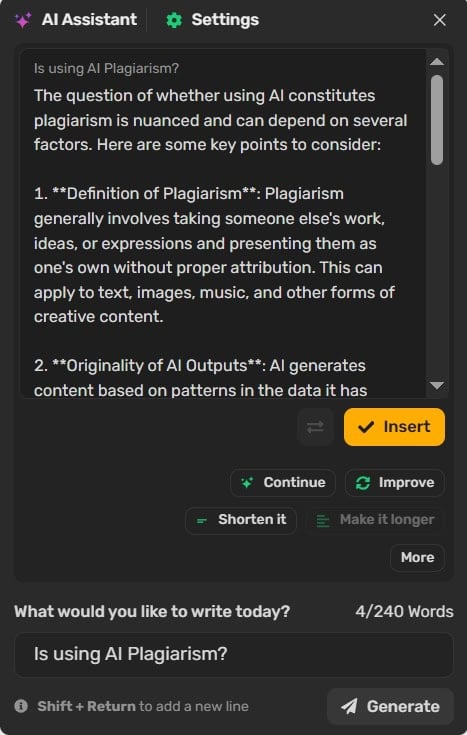Click the Make it longer option
The height and width of the screenshot is (735, 467).
click(x=375, y=520)
